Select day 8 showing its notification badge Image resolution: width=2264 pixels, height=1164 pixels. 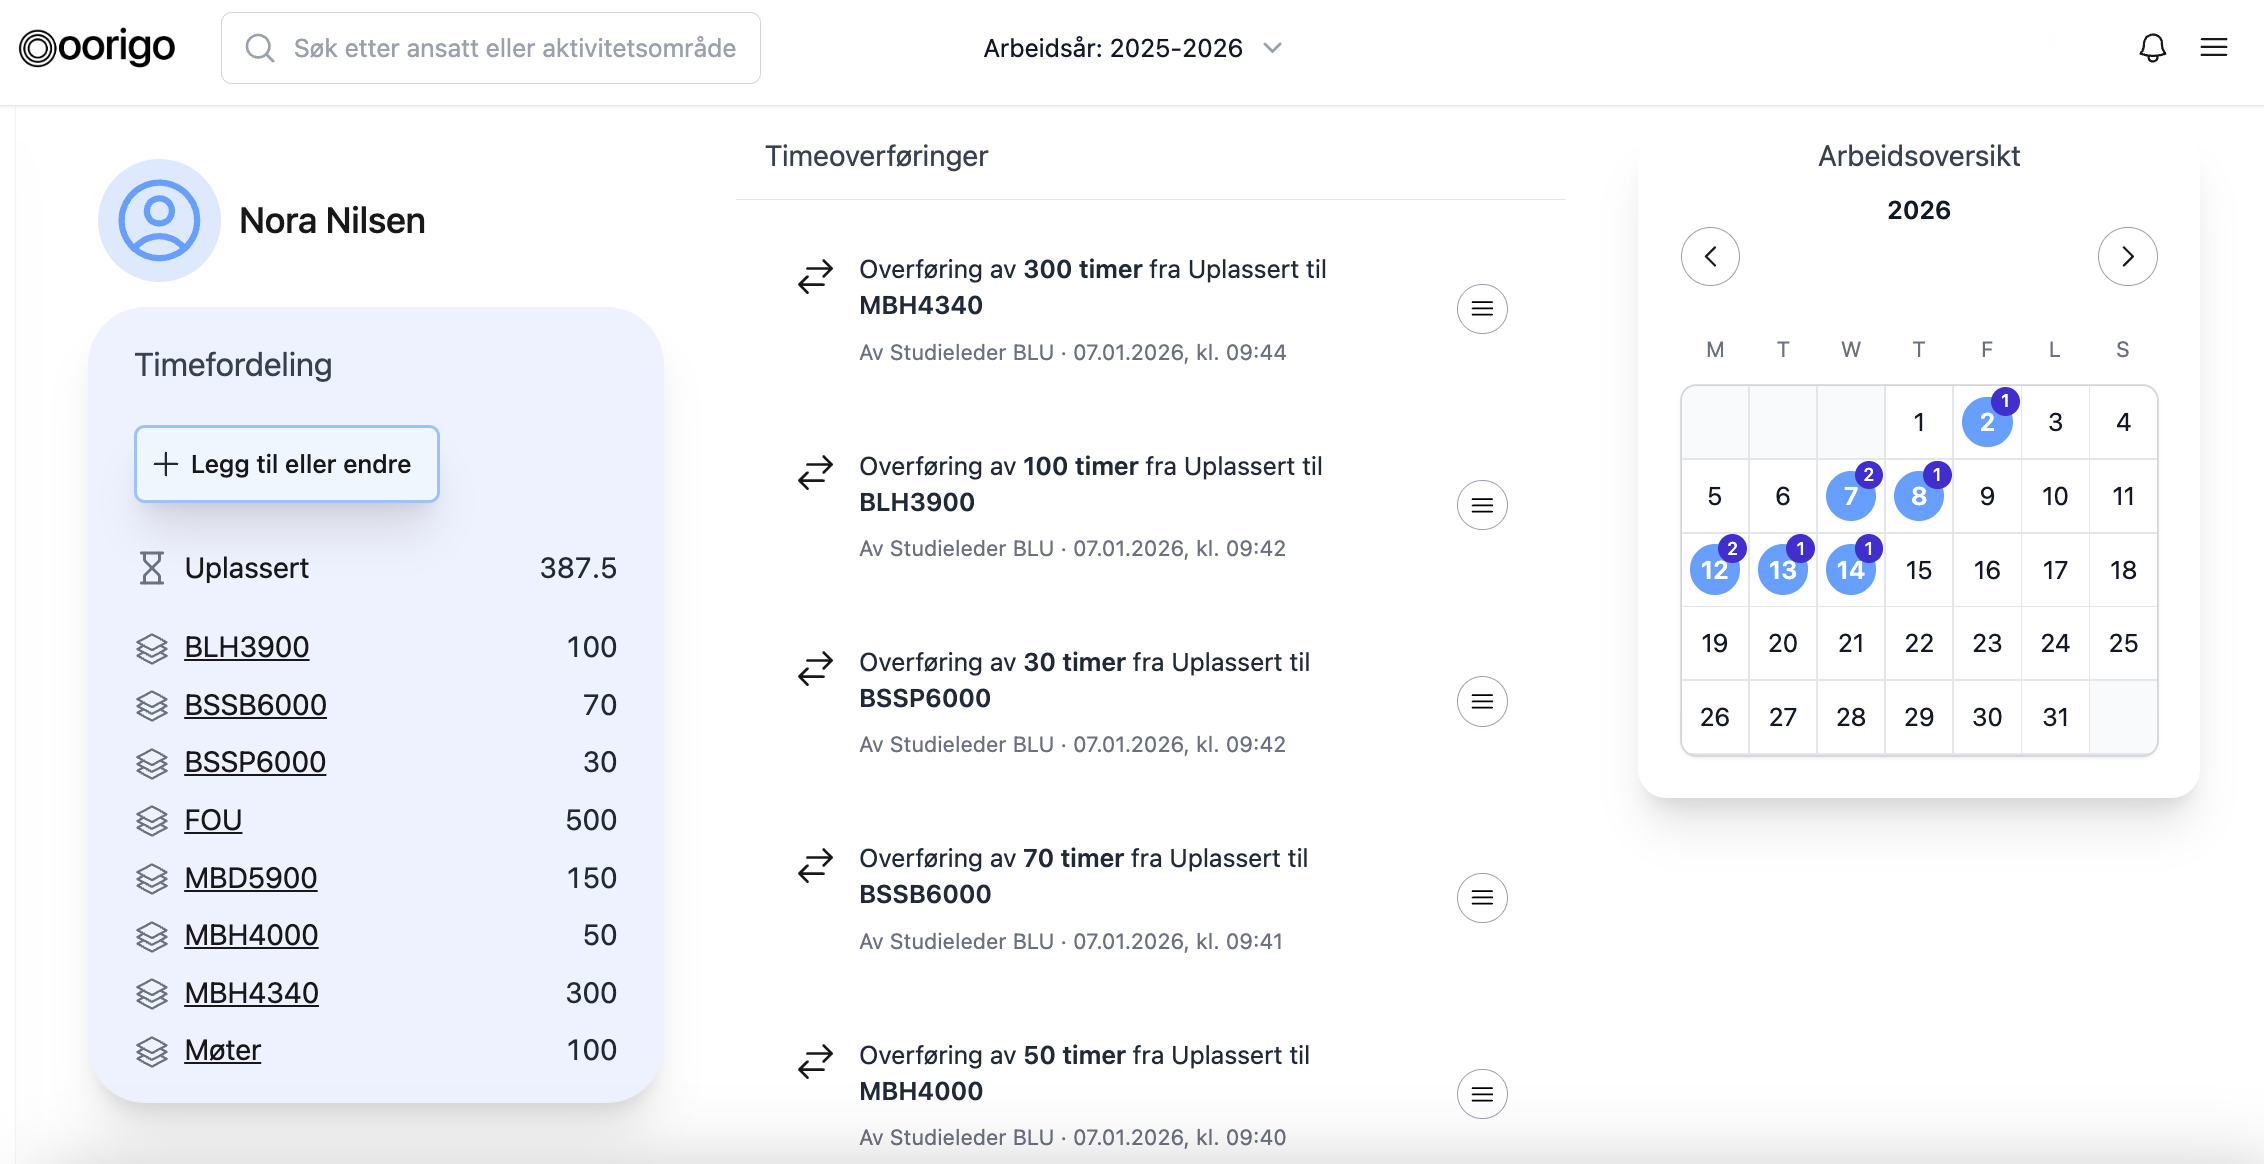pyautogui.click(x=1919, y=495)
